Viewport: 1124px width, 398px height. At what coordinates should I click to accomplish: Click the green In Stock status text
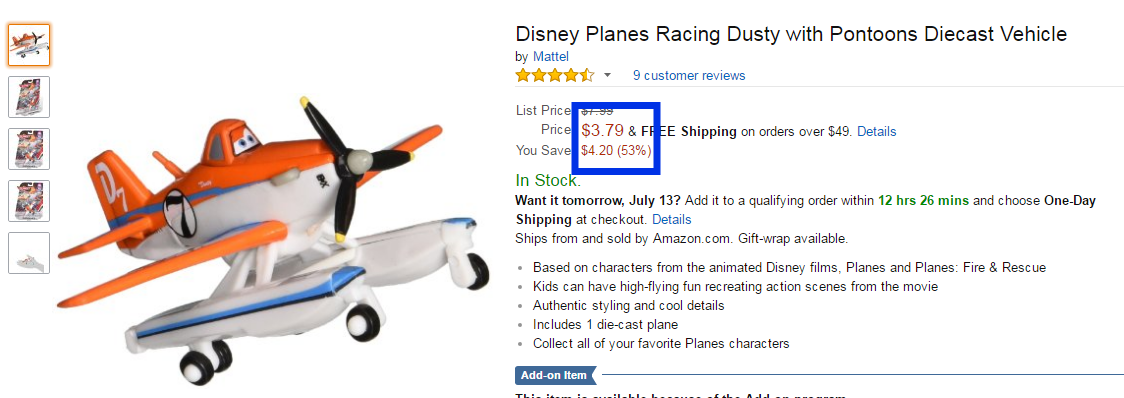click(x=548, y=180)
